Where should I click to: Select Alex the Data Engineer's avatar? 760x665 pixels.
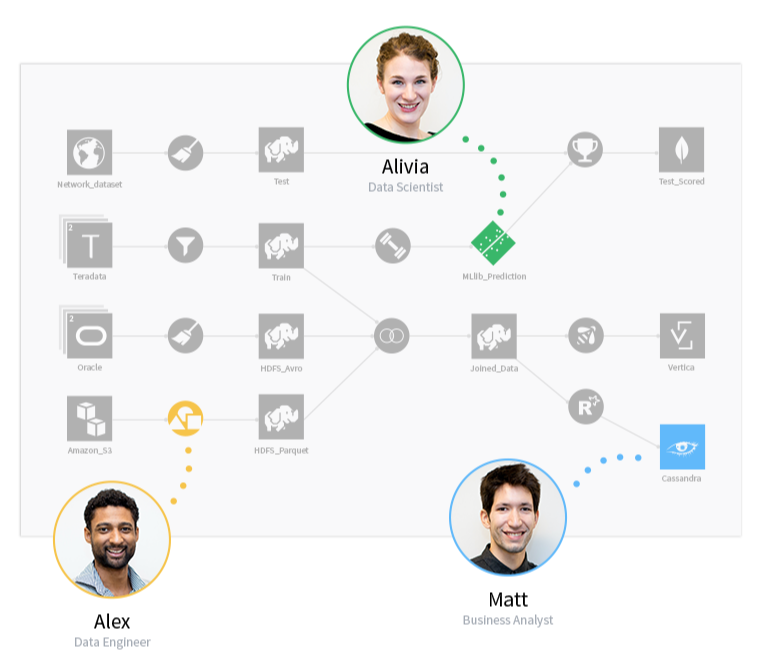pyautogui.click(x=112, y=539)
